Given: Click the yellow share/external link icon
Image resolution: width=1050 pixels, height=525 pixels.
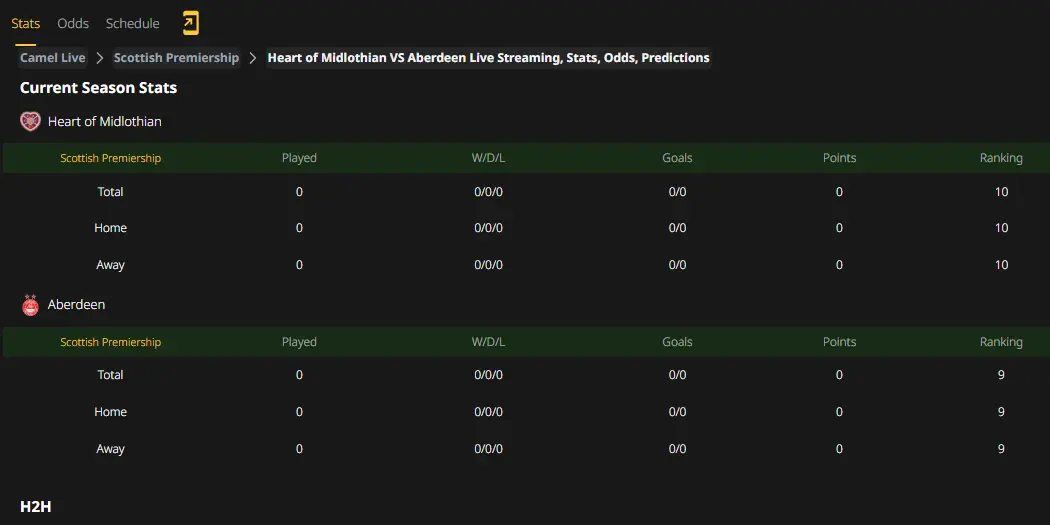Looking at the screenshot, I should click(x=191, y=23).
